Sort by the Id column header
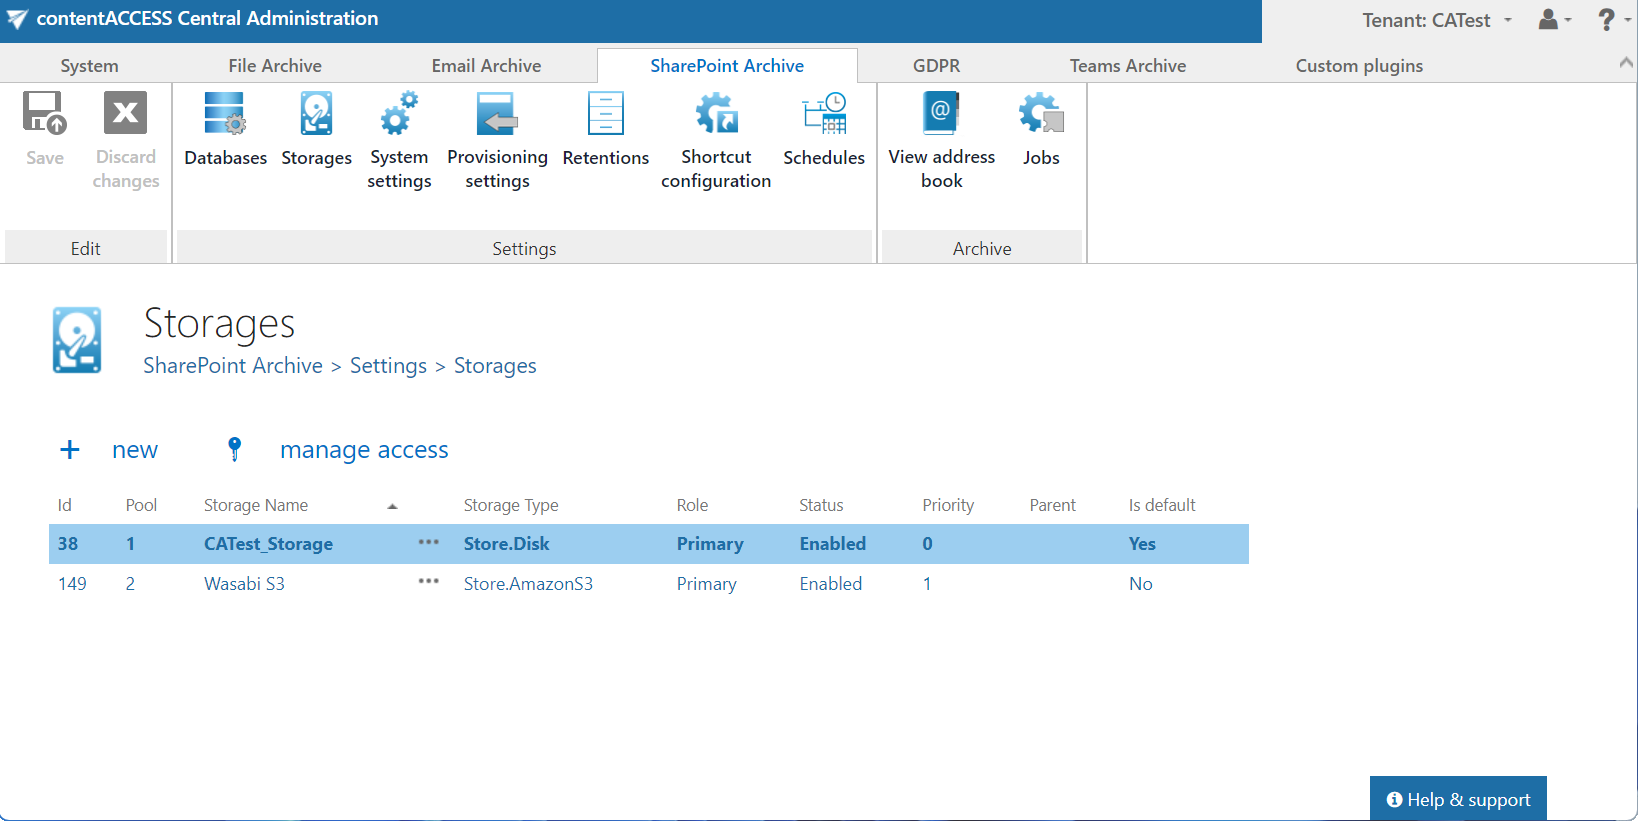This screenshot has width=1638, height=821. click(65, 505)
